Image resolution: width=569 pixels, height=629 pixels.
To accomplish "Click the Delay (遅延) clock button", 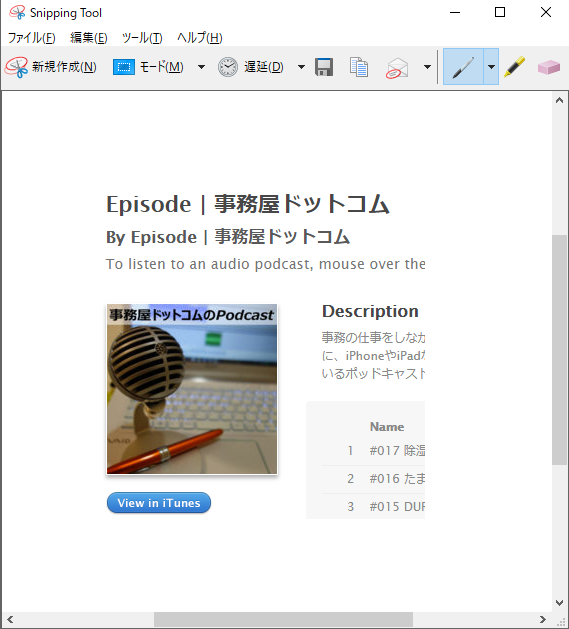I will coord(251,67).
